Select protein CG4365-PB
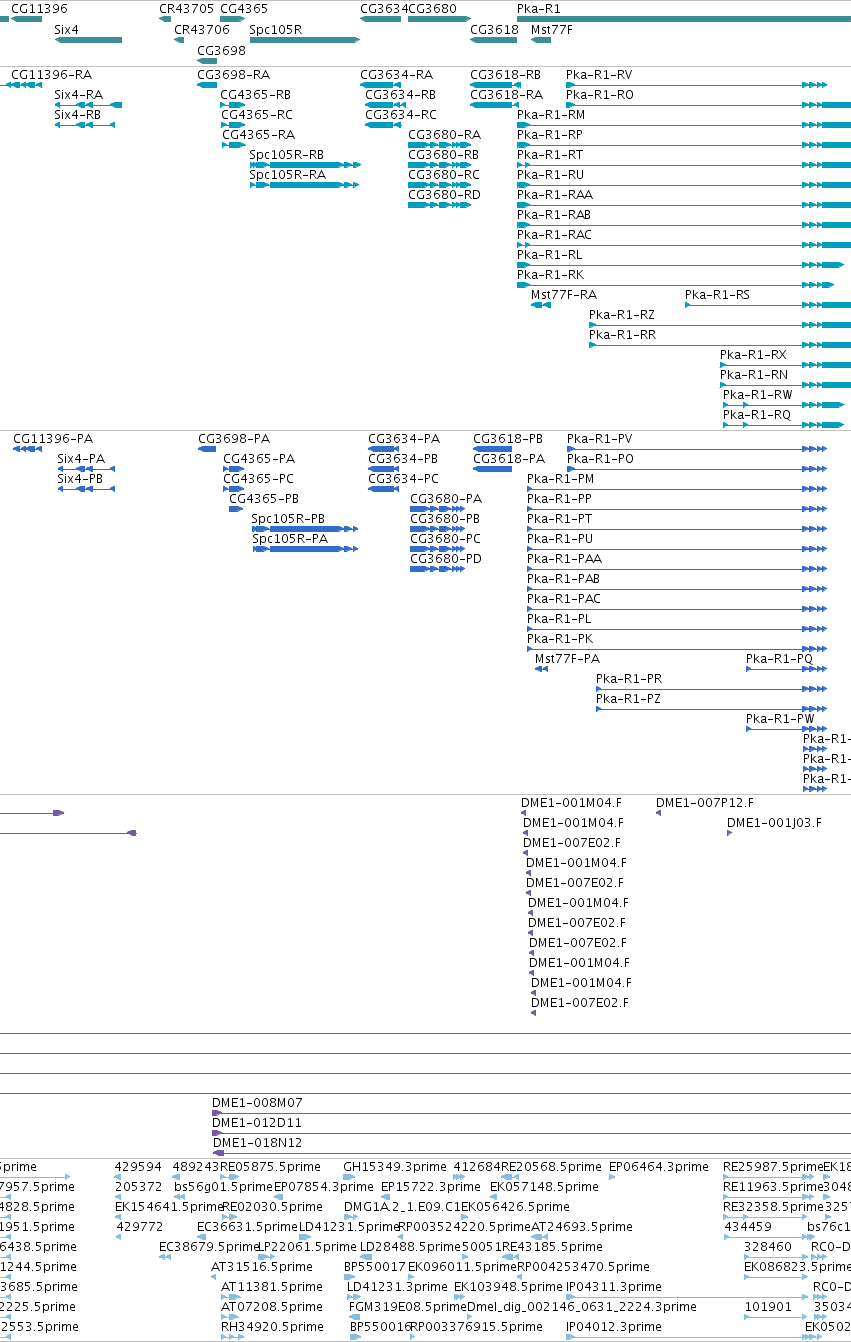 point(264,499)
